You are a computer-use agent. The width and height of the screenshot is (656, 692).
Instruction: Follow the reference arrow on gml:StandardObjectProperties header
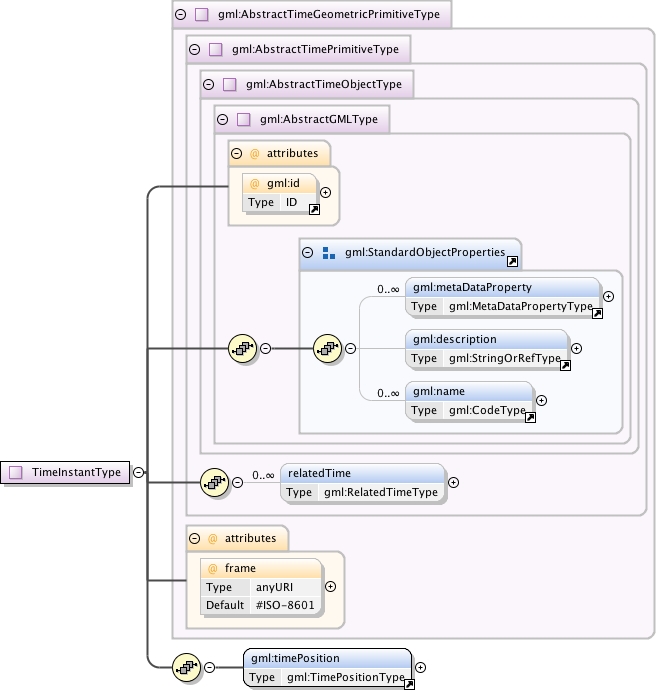tap(512, 262)
